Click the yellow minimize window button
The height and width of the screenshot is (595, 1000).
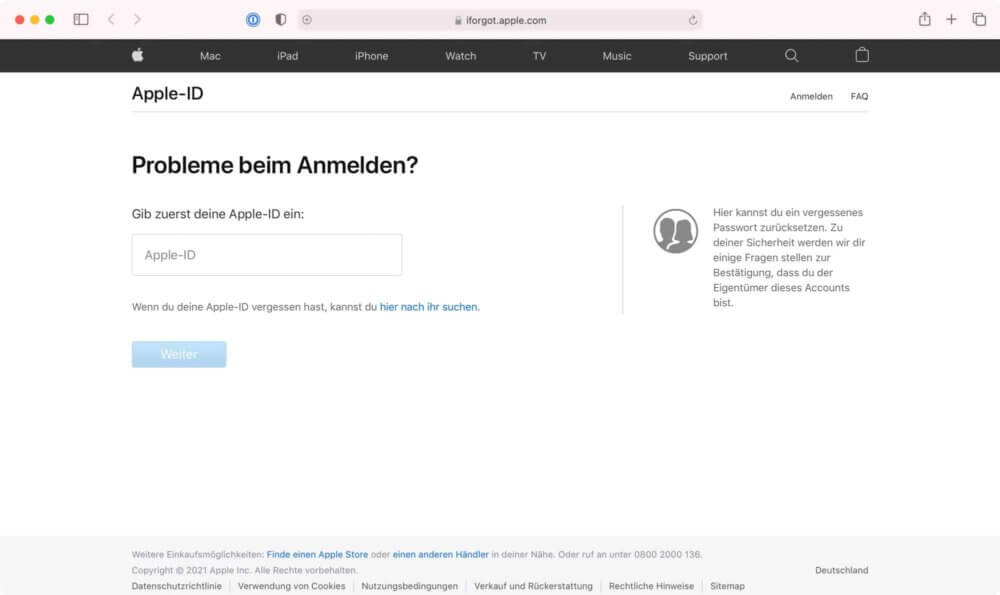click(x=34, y=20)
